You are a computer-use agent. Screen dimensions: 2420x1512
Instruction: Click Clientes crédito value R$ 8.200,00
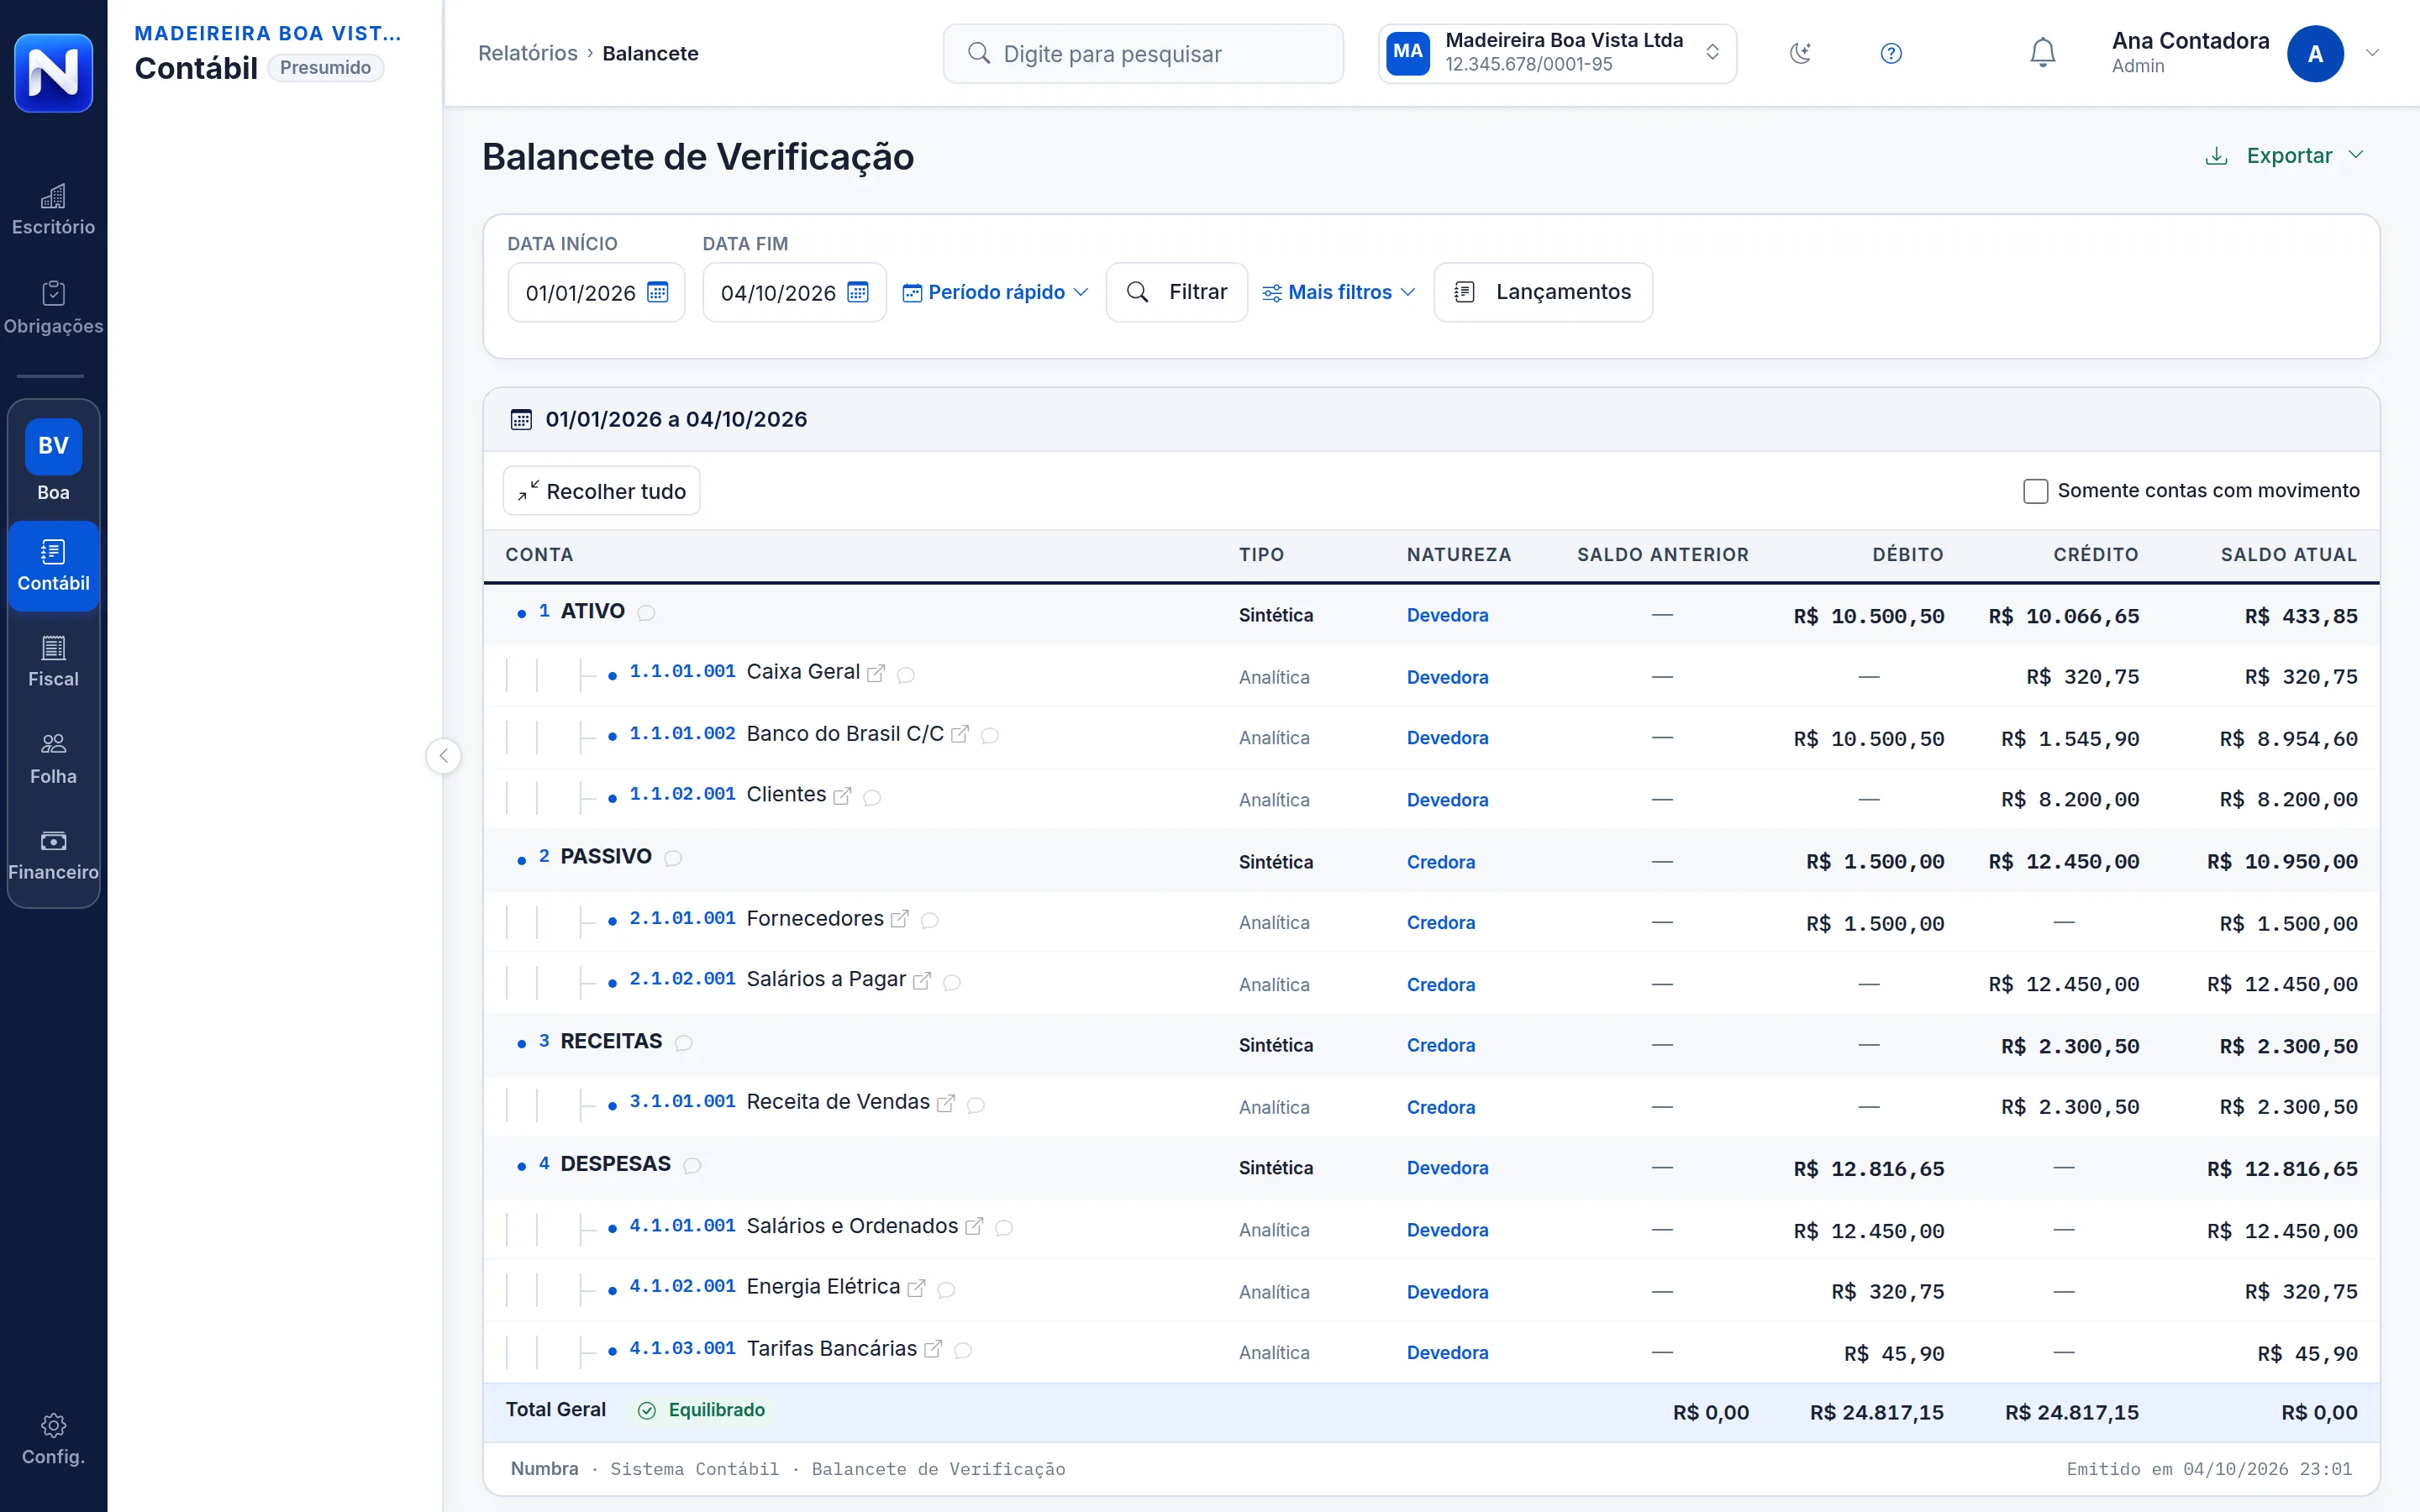[x=2070, y=800]
